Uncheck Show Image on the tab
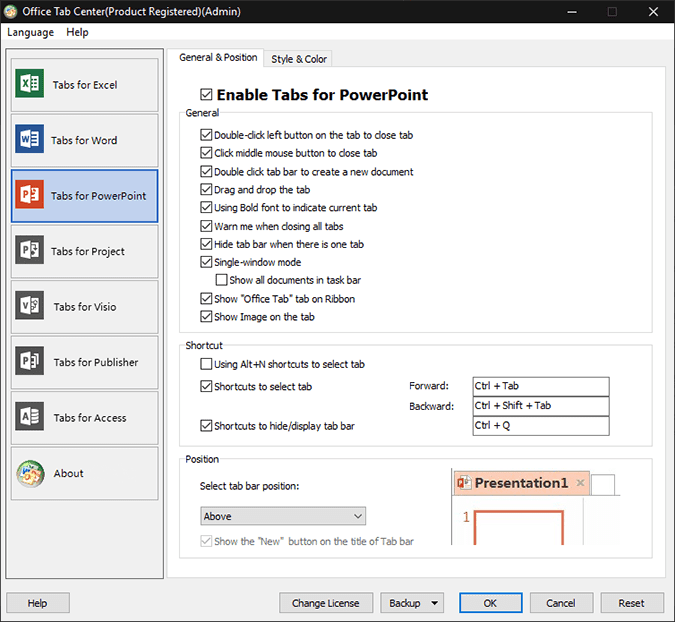This screenshot has height=622, width=675. 206,317
